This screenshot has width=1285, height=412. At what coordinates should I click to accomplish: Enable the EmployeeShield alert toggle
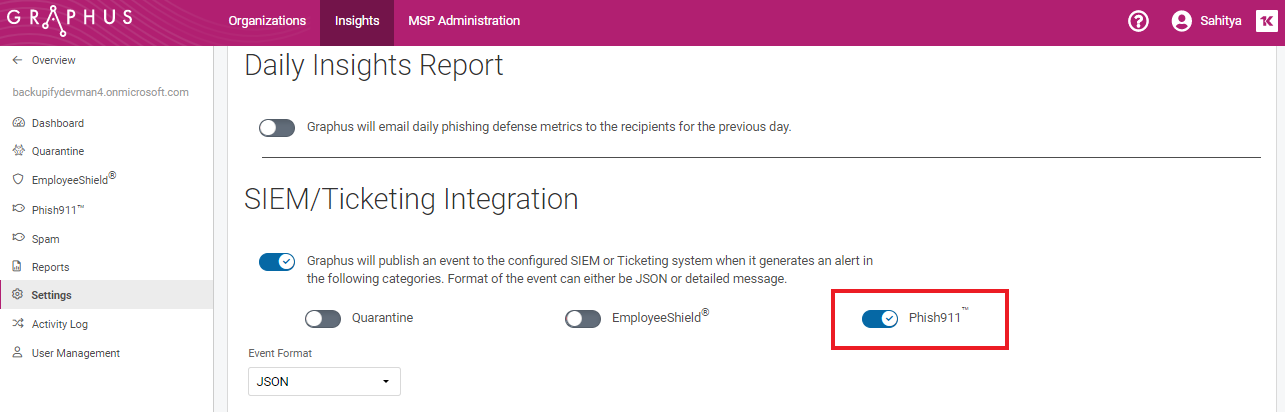point(583,319)
